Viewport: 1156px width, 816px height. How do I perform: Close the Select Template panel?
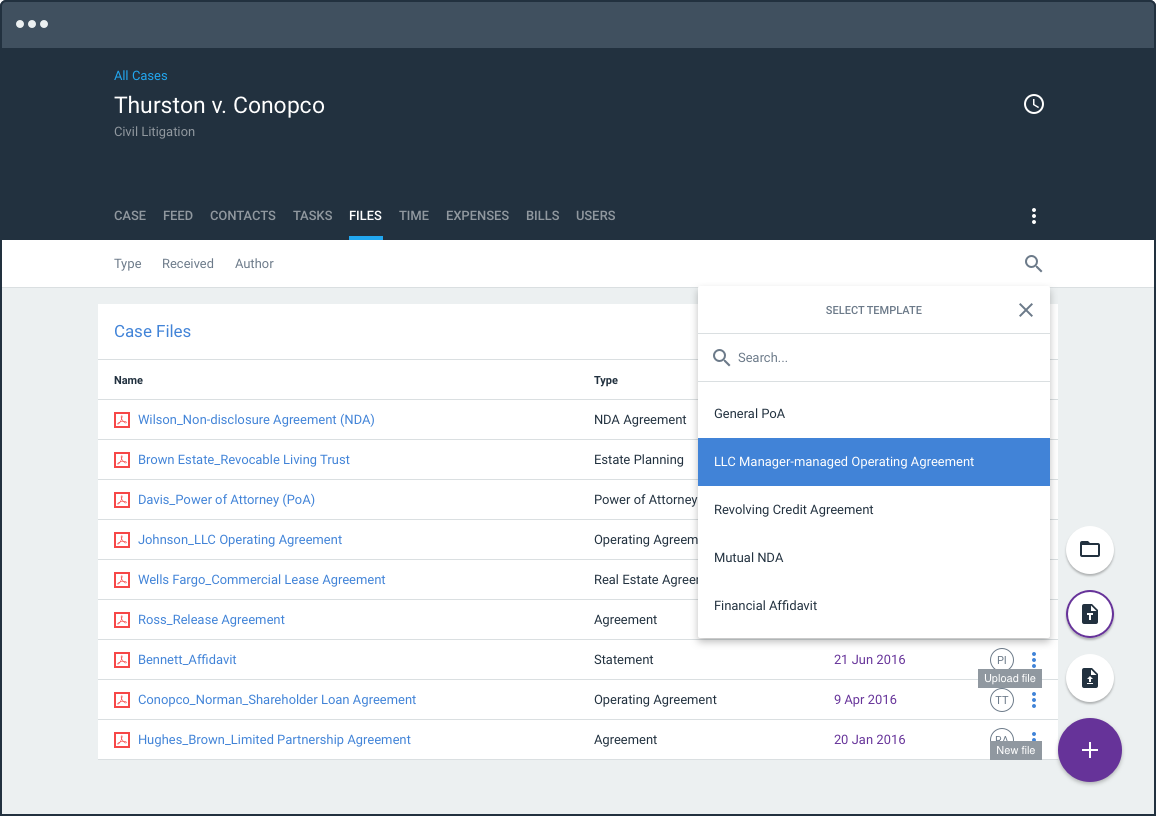[1026, 310]
